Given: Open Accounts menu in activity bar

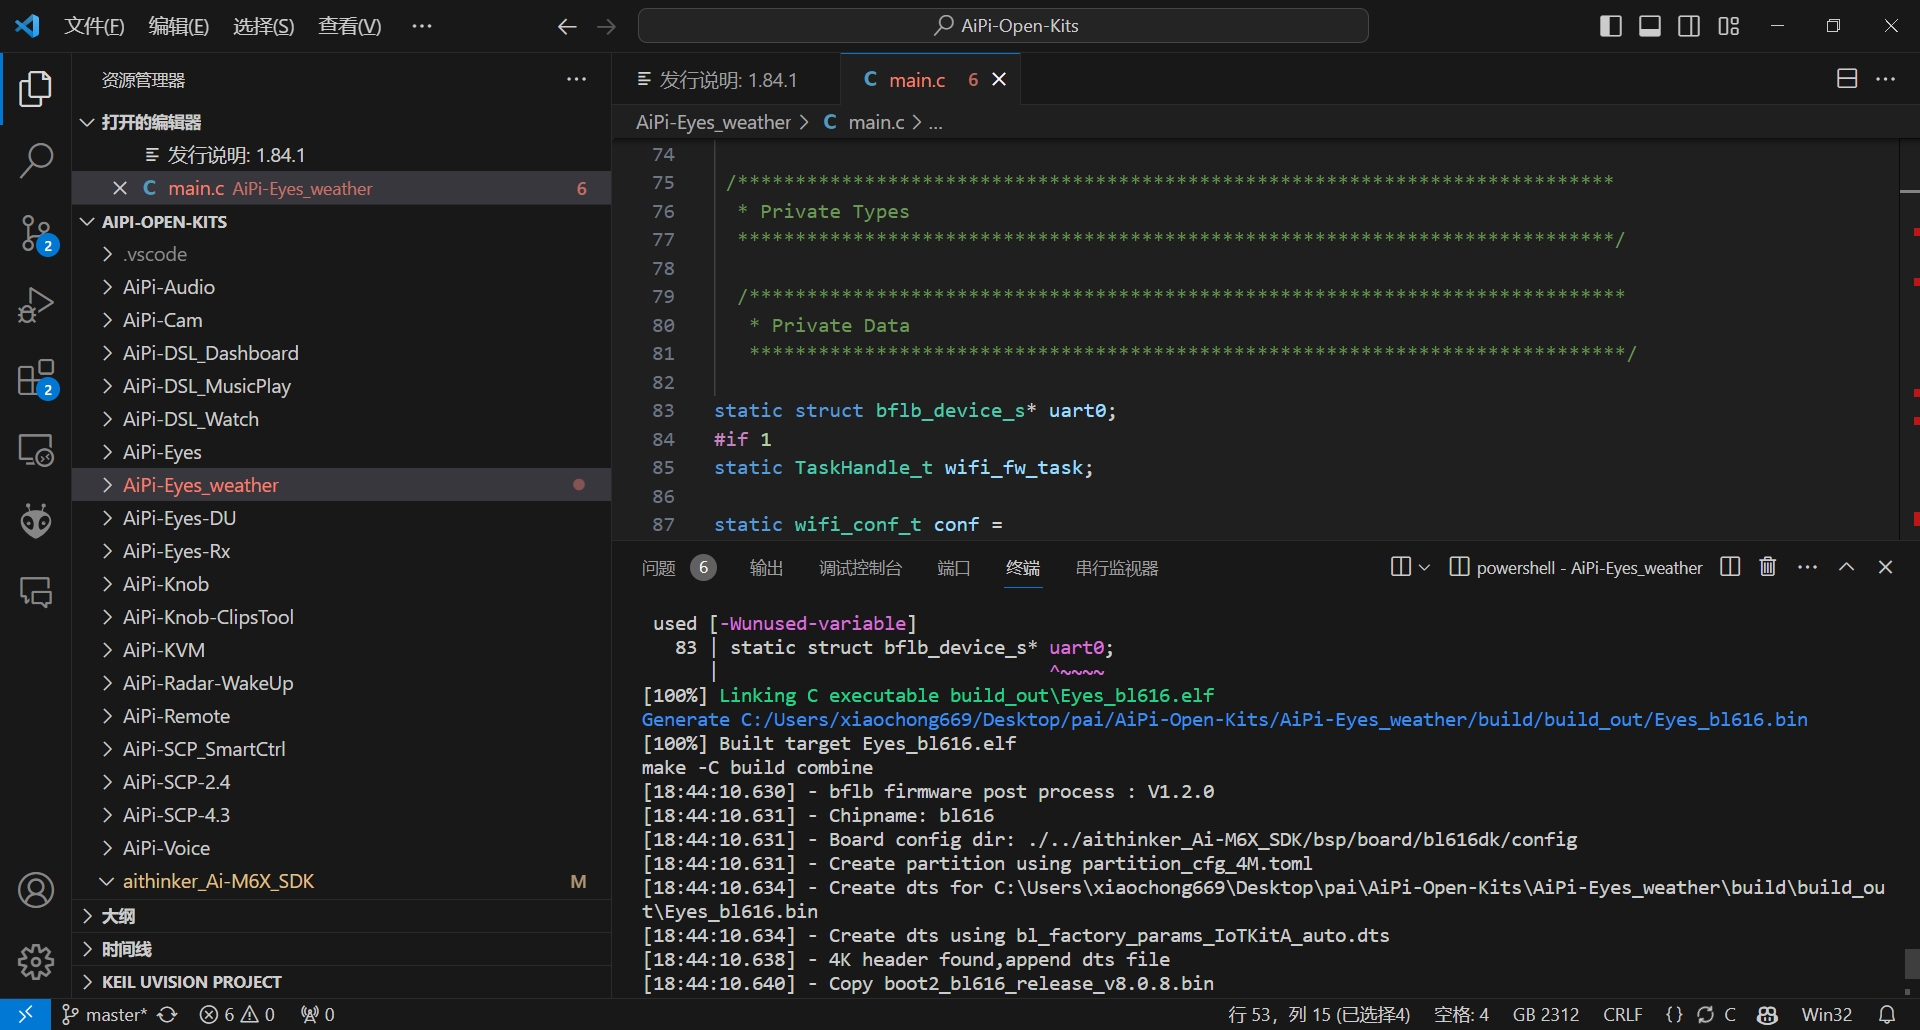Looking at the screenshot, I should (36, 890).
